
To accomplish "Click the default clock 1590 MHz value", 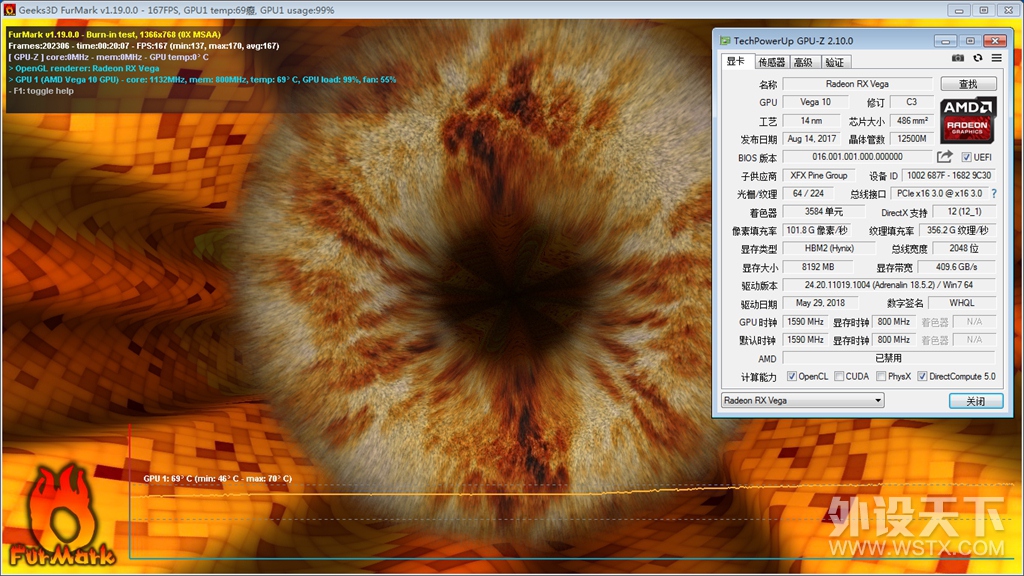I will click(x=805, y=340).
